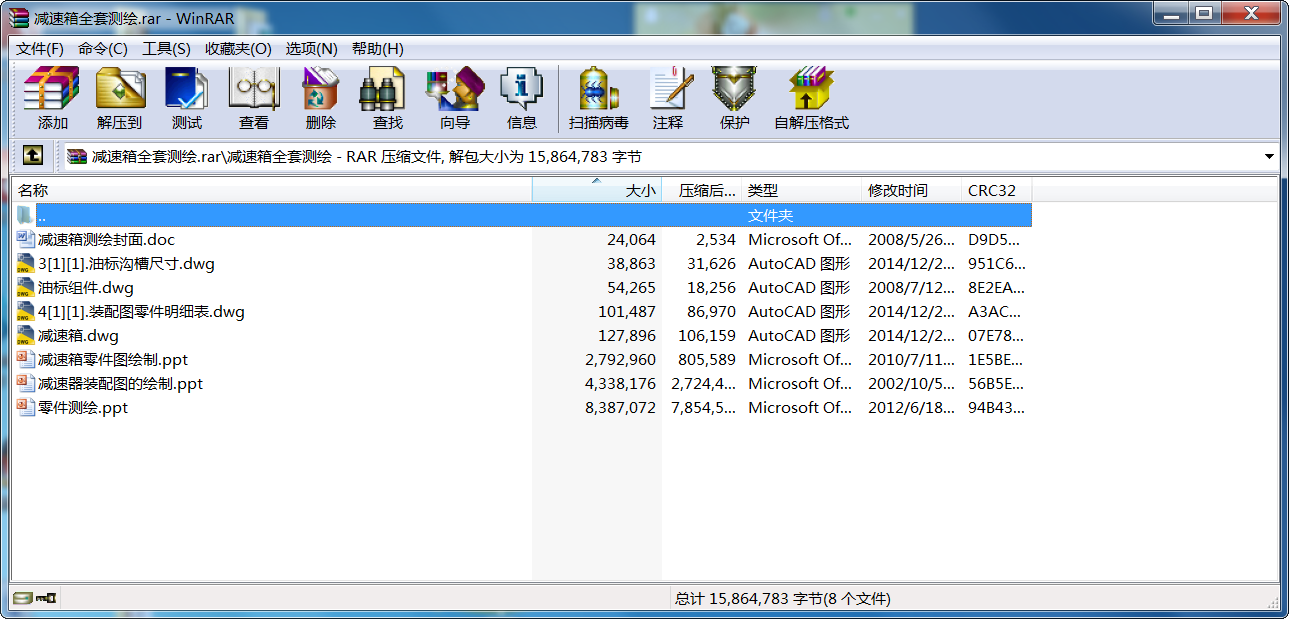Click the packed size value 106,159

[x=706, y=335]
